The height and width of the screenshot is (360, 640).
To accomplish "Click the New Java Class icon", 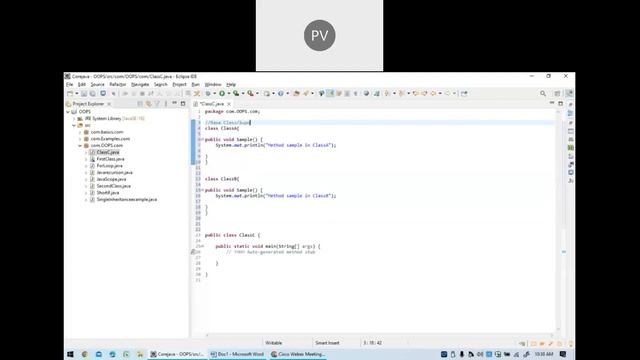I will (281, 93).
